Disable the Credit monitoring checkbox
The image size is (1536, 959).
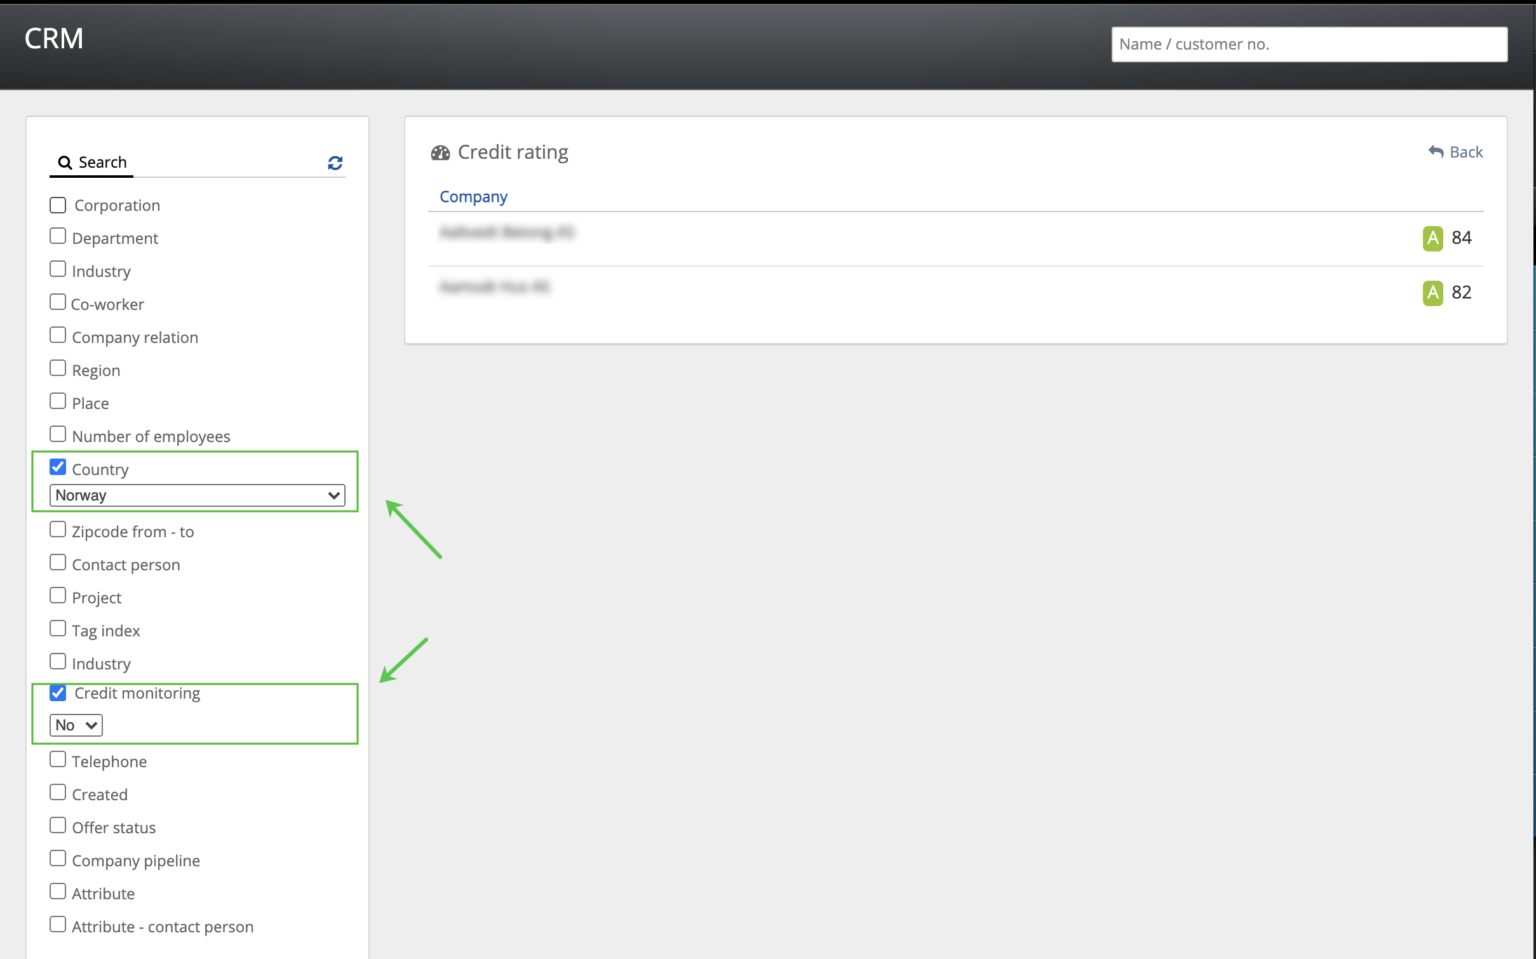tap(58, 693)
